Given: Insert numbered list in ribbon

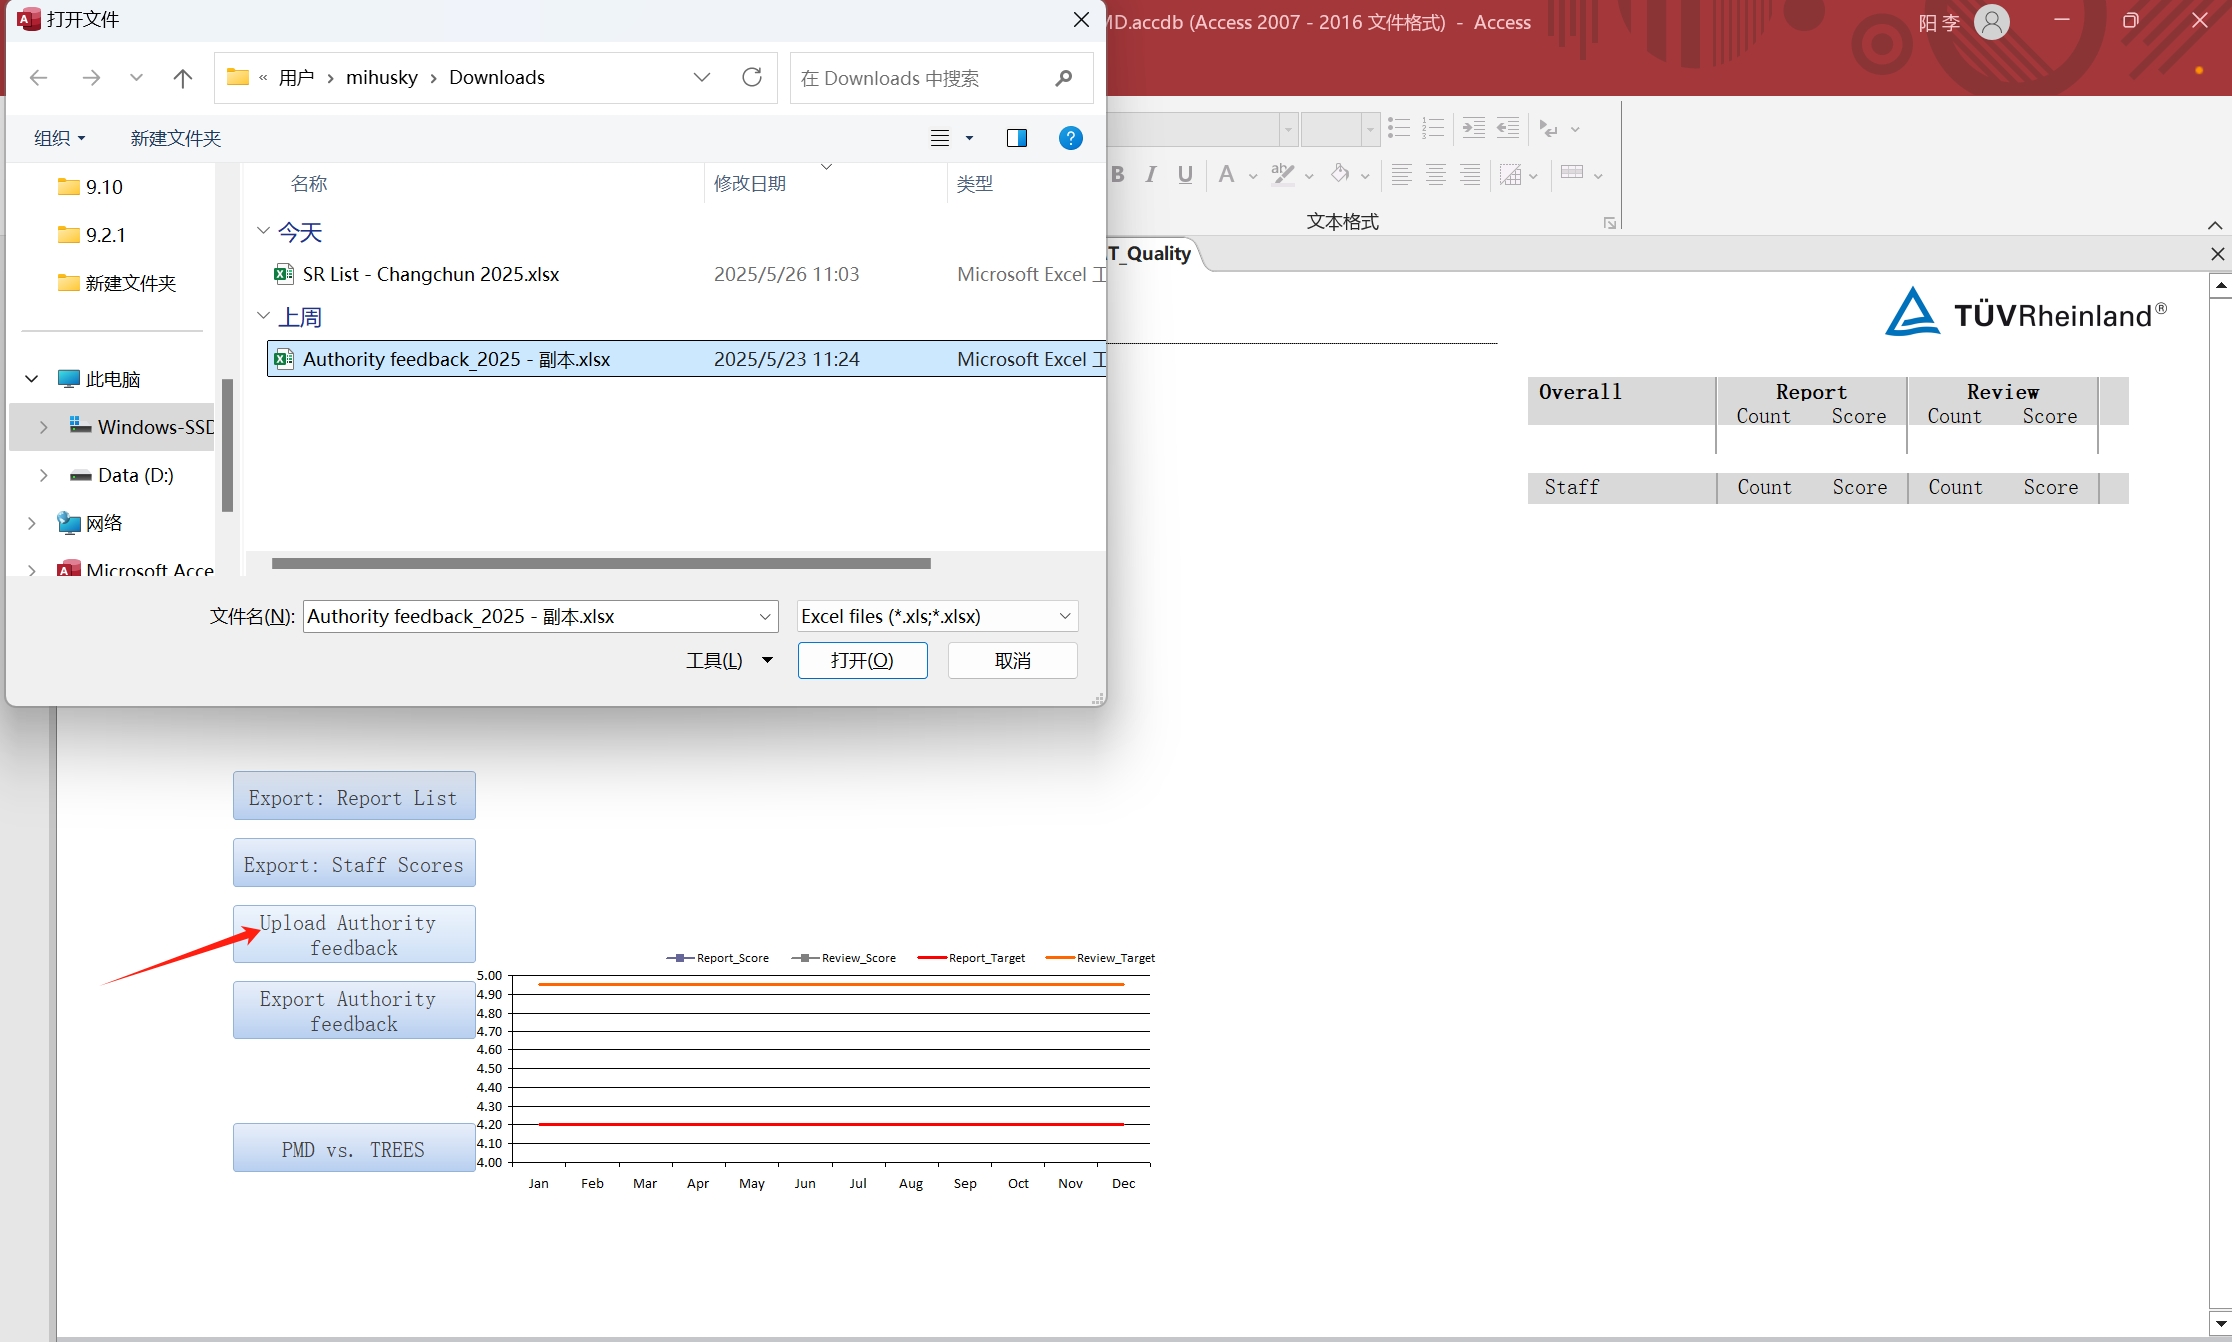Looking at the screenshot, I should click(x=1433, y=128).
